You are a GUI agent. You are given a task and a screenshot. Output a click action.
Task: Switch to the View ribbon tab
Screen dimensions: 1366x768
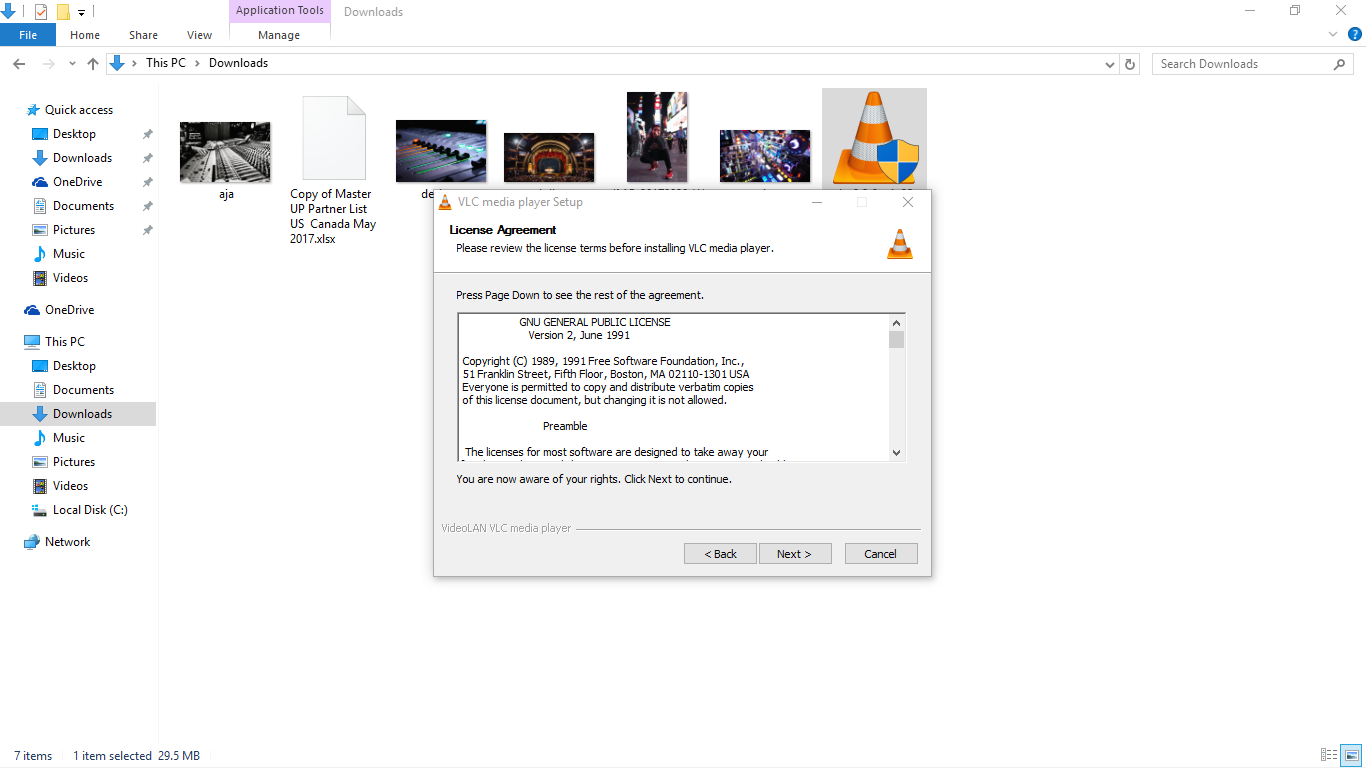[x=200, y=35]
